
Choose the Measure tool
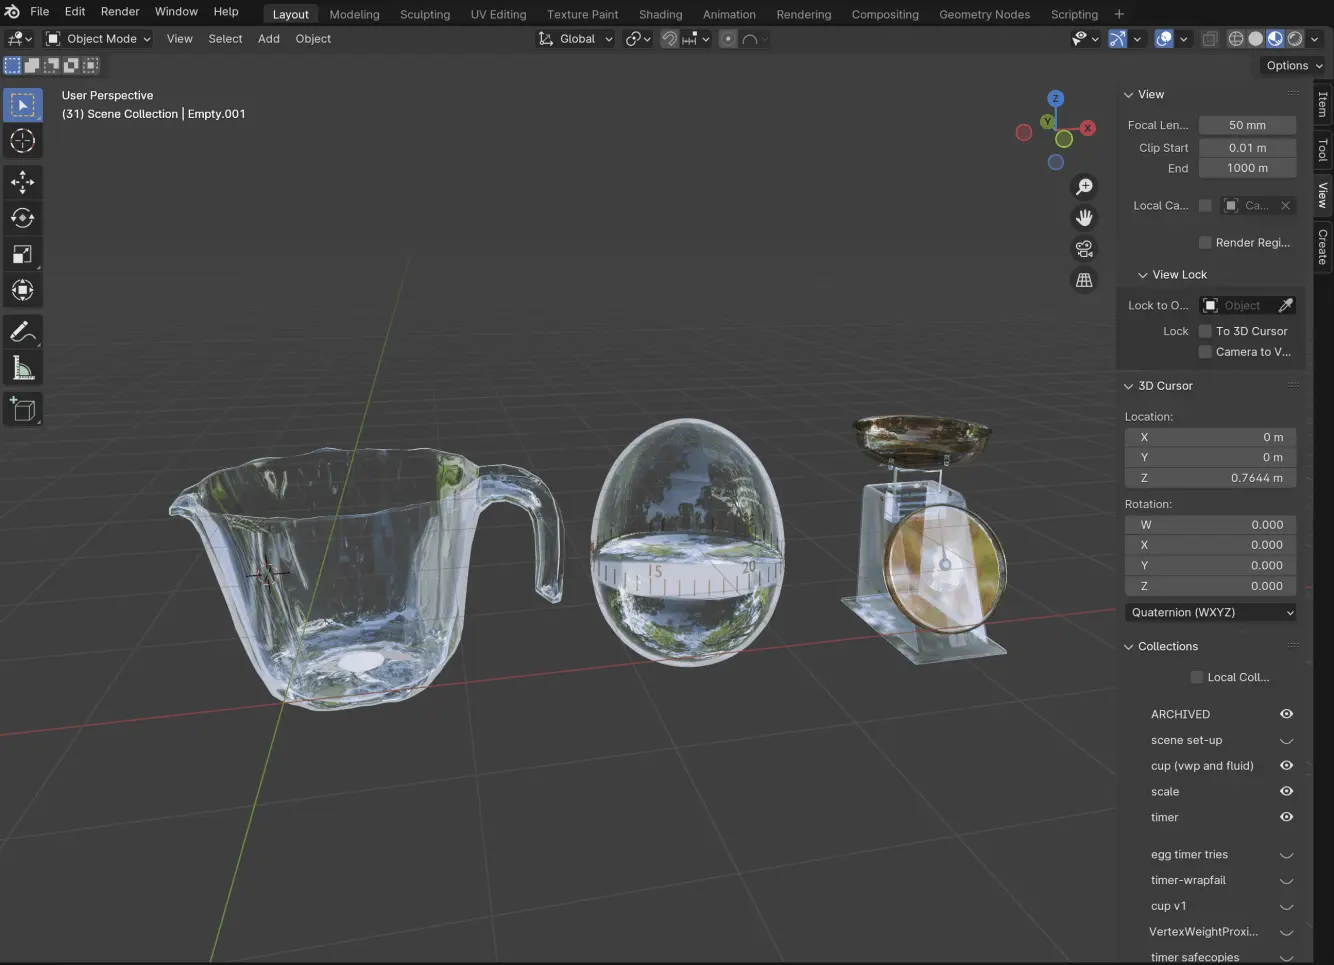pyautogui.click(x=23, y=368)
